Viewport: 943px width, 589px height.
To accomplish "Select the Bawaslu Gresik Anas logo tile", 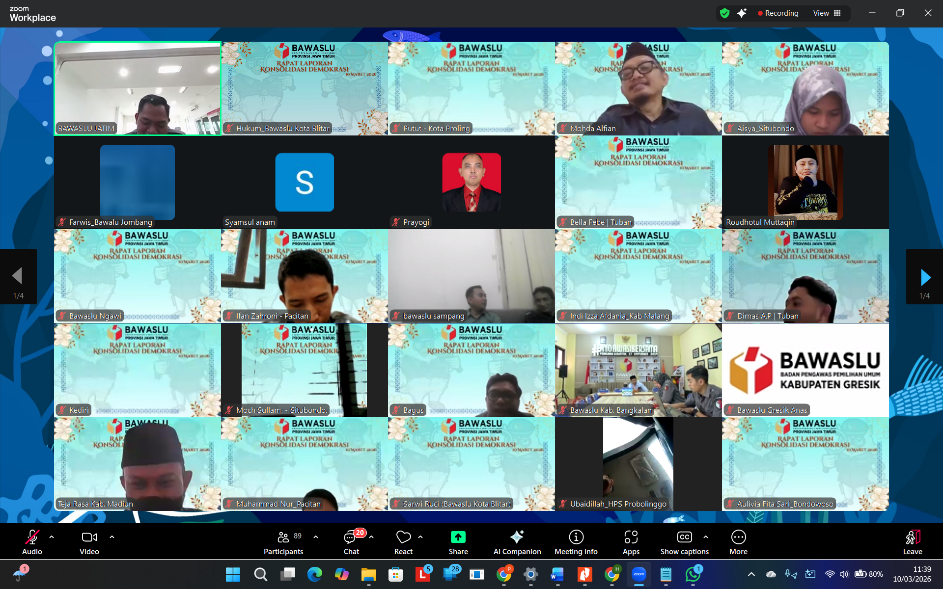I will 805,370.
